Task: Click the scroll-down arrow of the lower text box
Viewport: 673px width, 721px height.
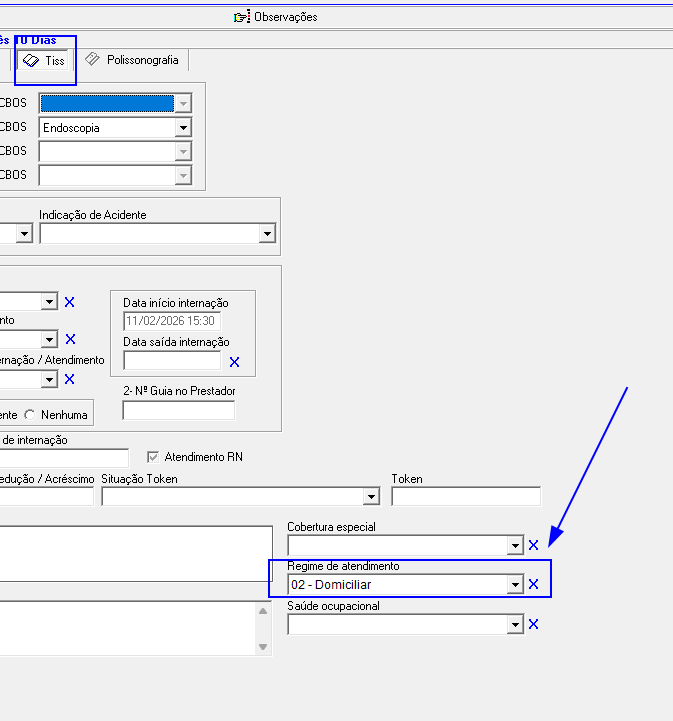Action: click(x=263, y=647)
